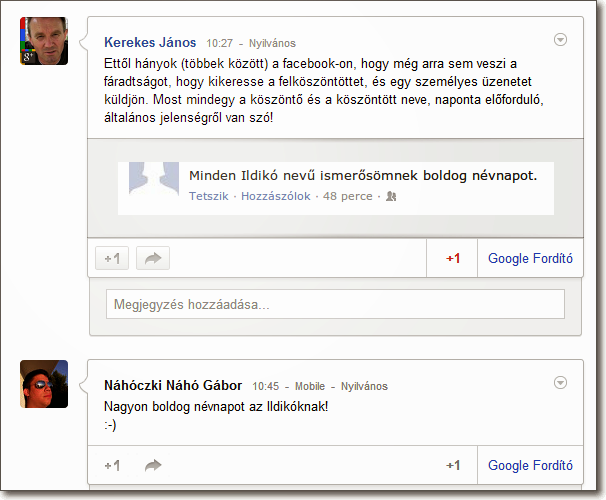Click the 10:27 timestamp on first post
606x500 pixels.
pyautogui.click(x=219, y=44)
